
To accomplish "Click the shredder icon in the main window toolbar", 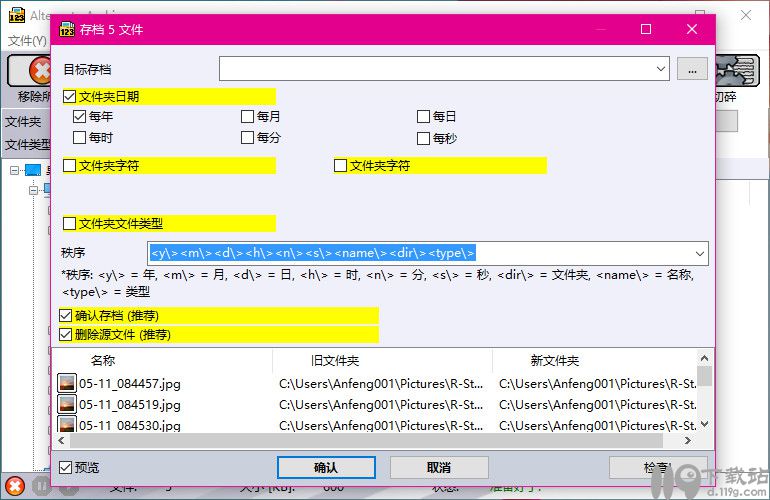I will pos(737,71).
